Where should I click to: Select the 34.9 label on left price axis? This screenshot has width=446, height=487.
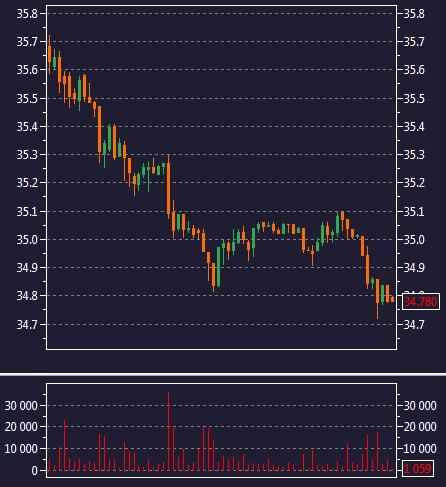click(27, 267)
